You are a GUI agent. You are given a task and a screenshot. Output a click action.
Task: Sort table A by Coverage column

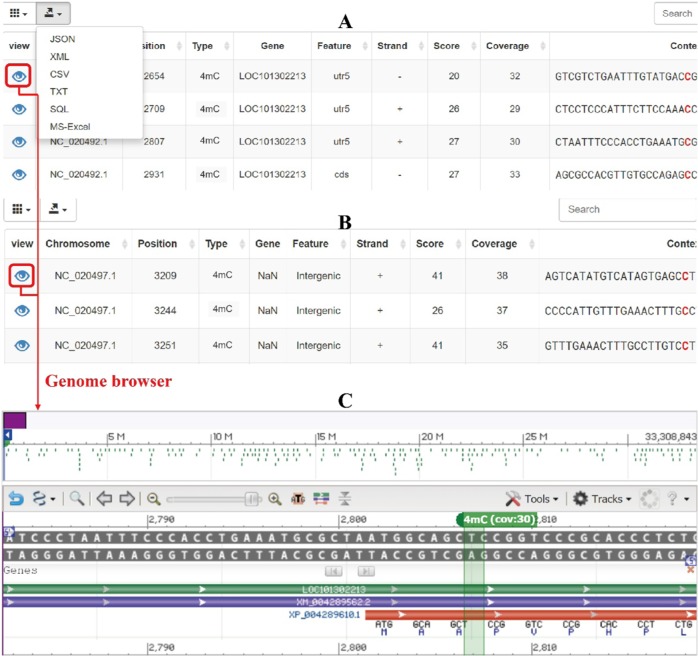pos(515,46)
